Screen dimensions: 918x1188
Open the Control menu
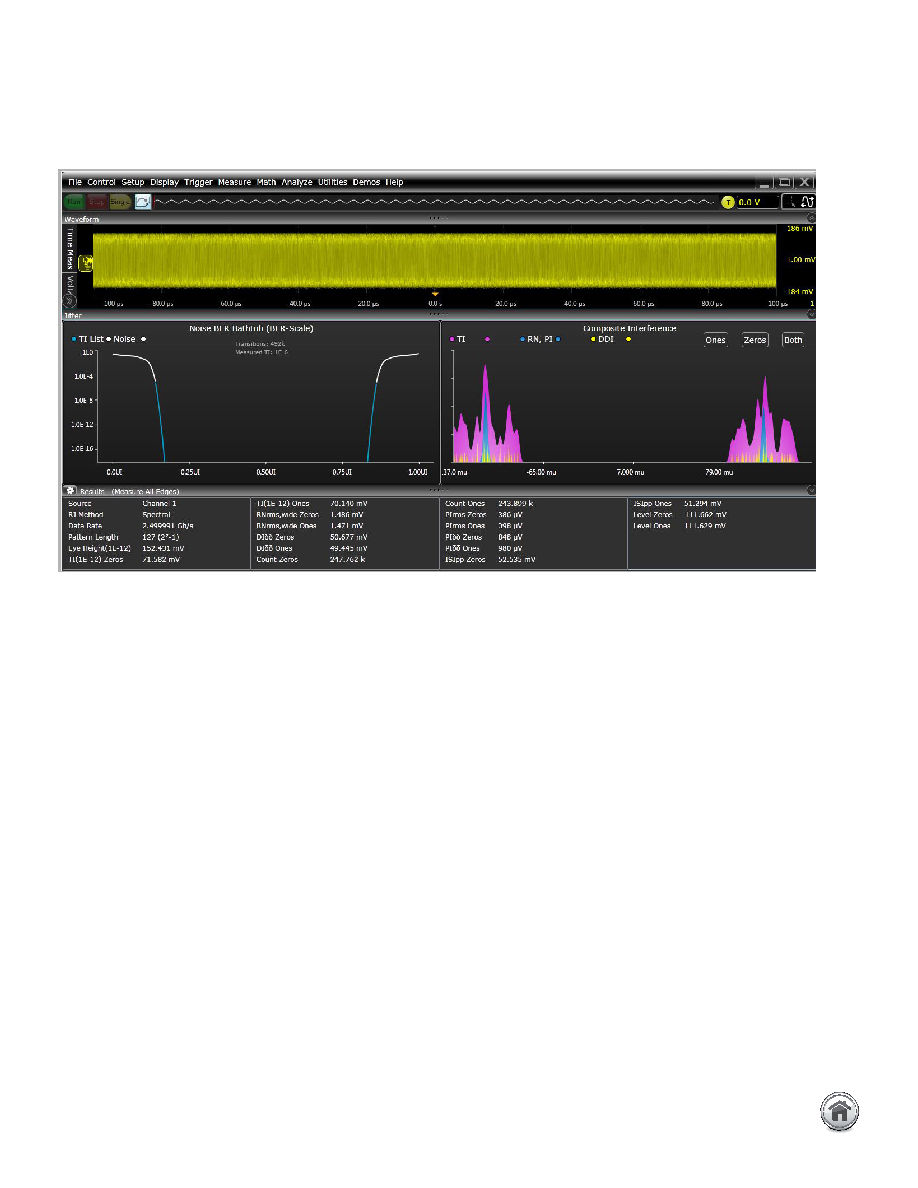(101, 182)
